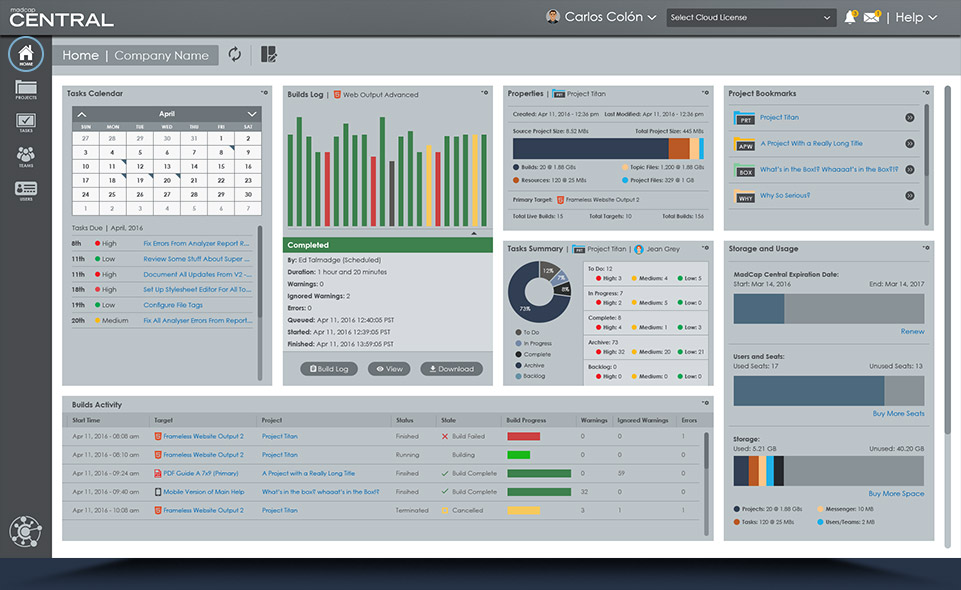Open Tasks Calendar widget settings gear

264,93
